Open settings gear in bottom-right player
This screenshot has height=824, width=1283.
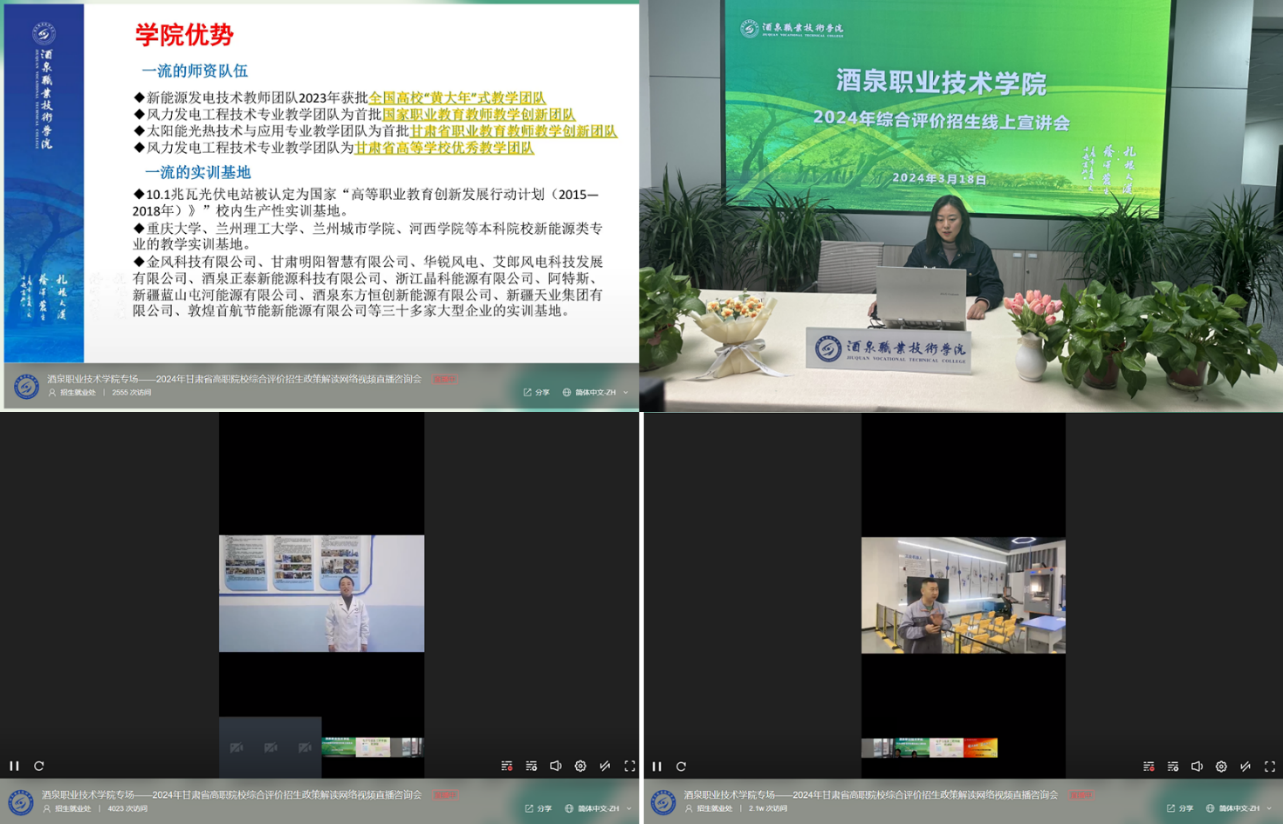1221,766
